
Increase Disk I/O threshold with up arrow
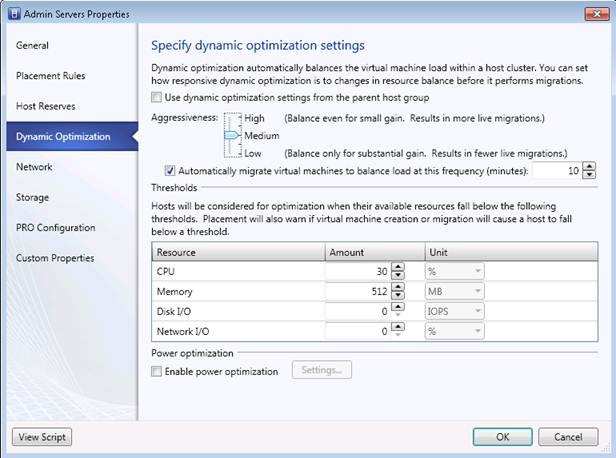coord(398,307)
